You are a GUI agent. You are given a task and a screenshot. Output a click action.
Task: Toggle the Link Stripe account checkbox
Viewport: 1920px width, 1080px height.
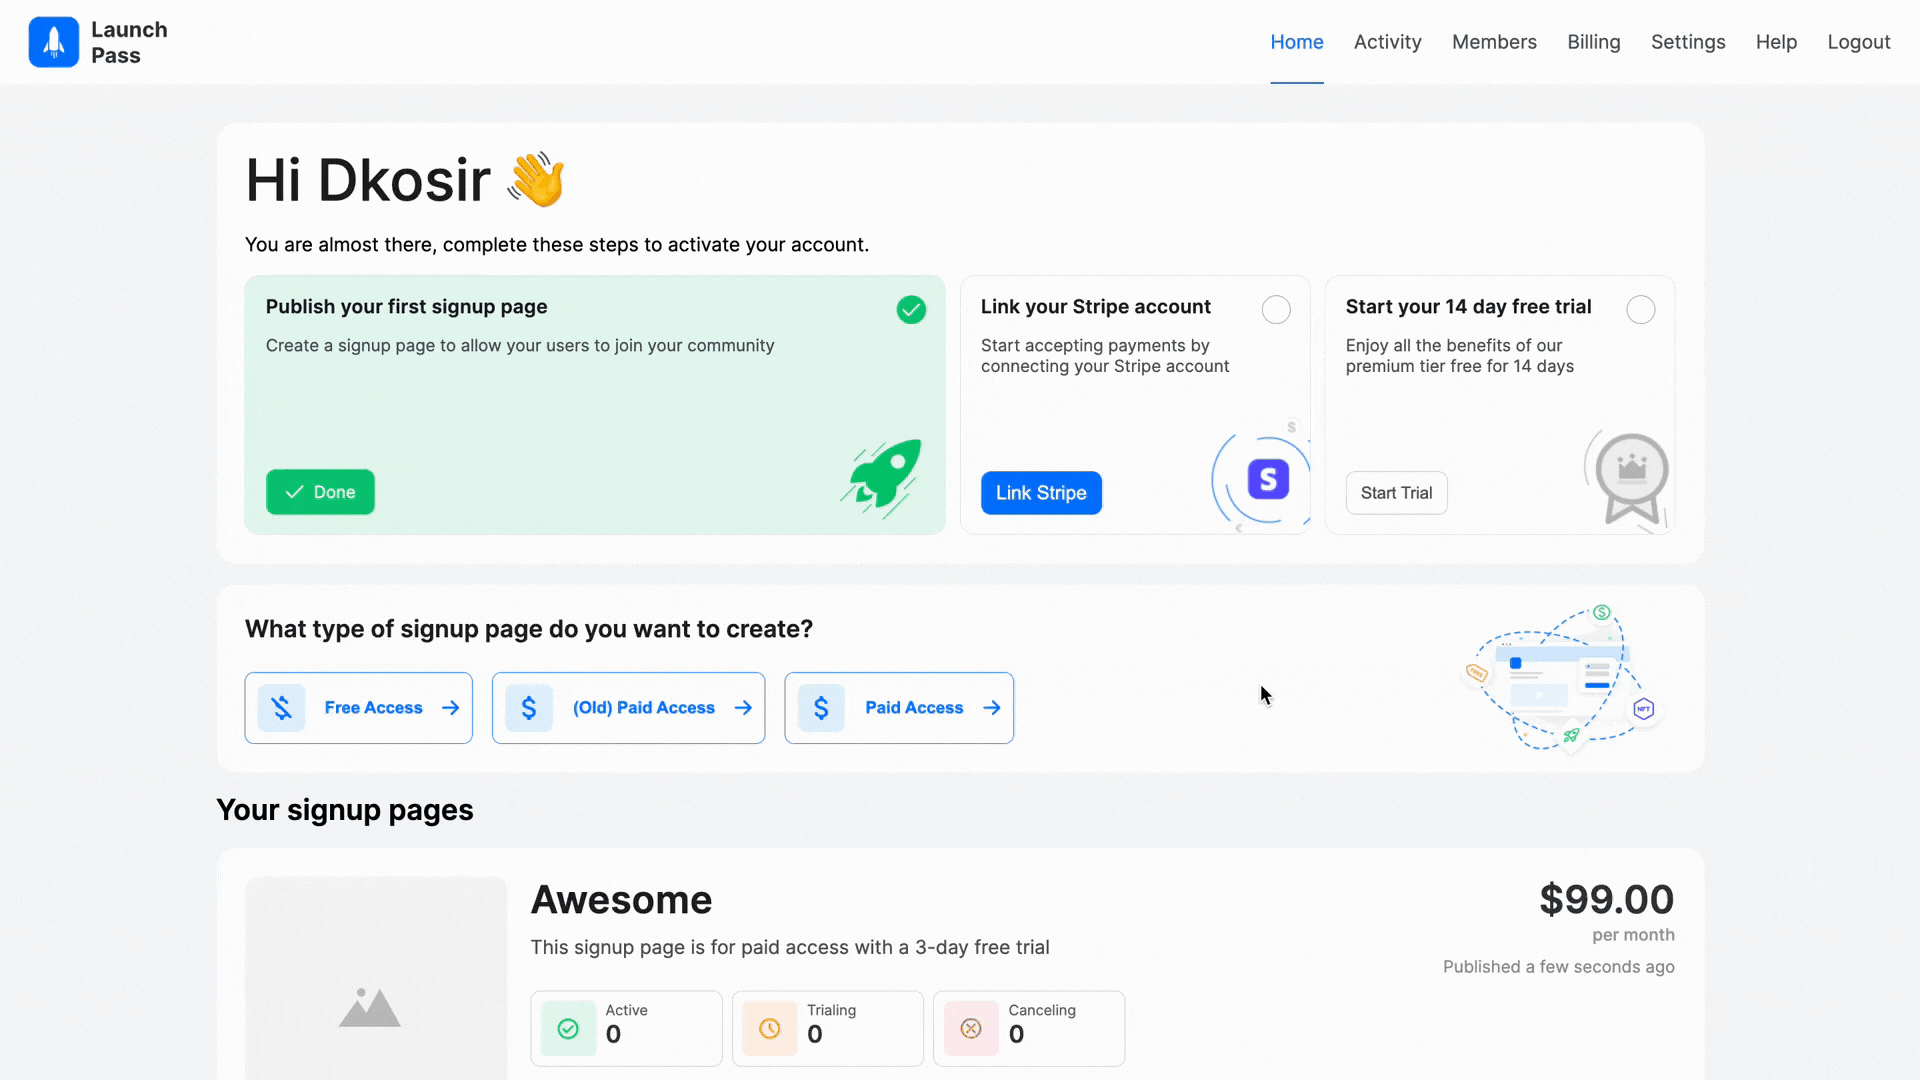click(x=1276, y=309)
